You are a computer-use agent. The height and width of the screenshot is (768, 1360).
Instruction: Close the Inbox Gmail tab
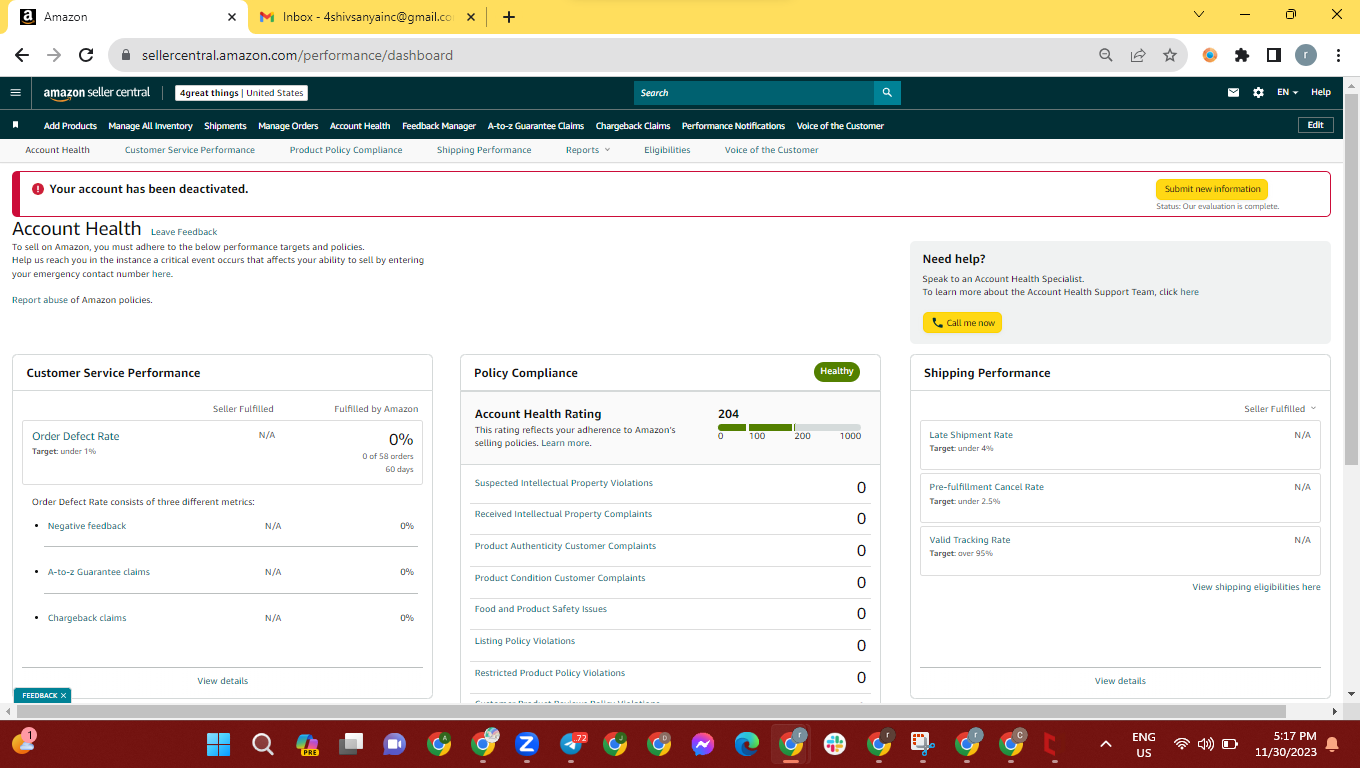[472, 17]
